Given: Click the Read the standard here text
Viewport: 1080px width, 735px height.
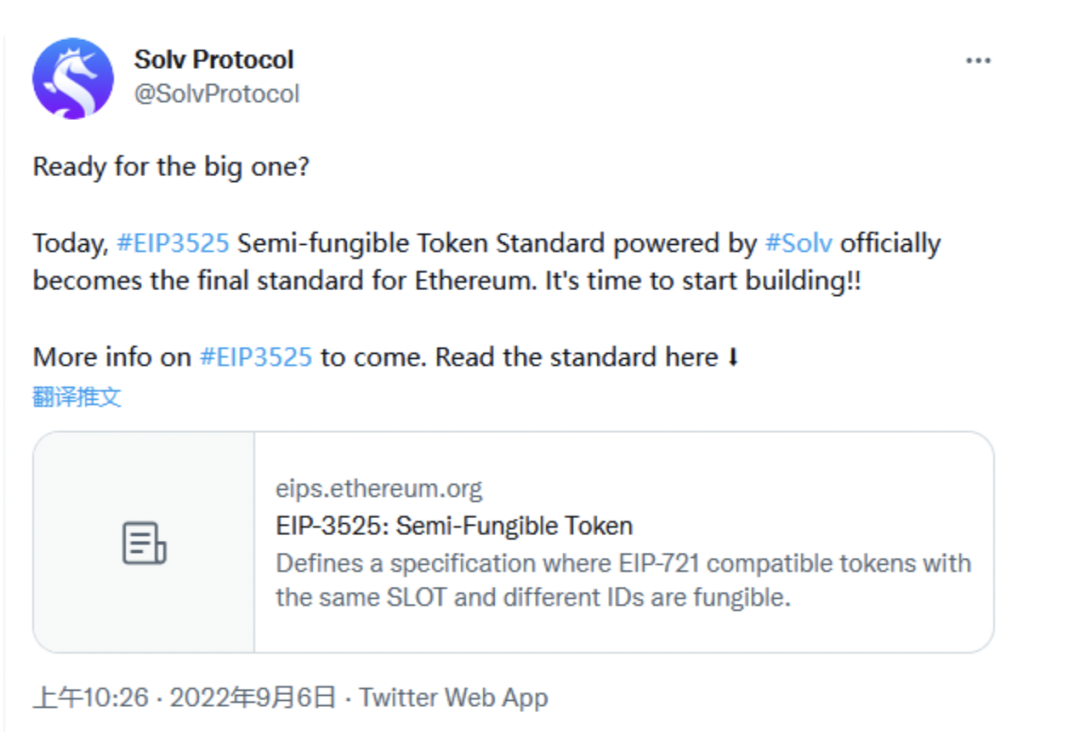Looking at the screenshot, I should [576, 357].
